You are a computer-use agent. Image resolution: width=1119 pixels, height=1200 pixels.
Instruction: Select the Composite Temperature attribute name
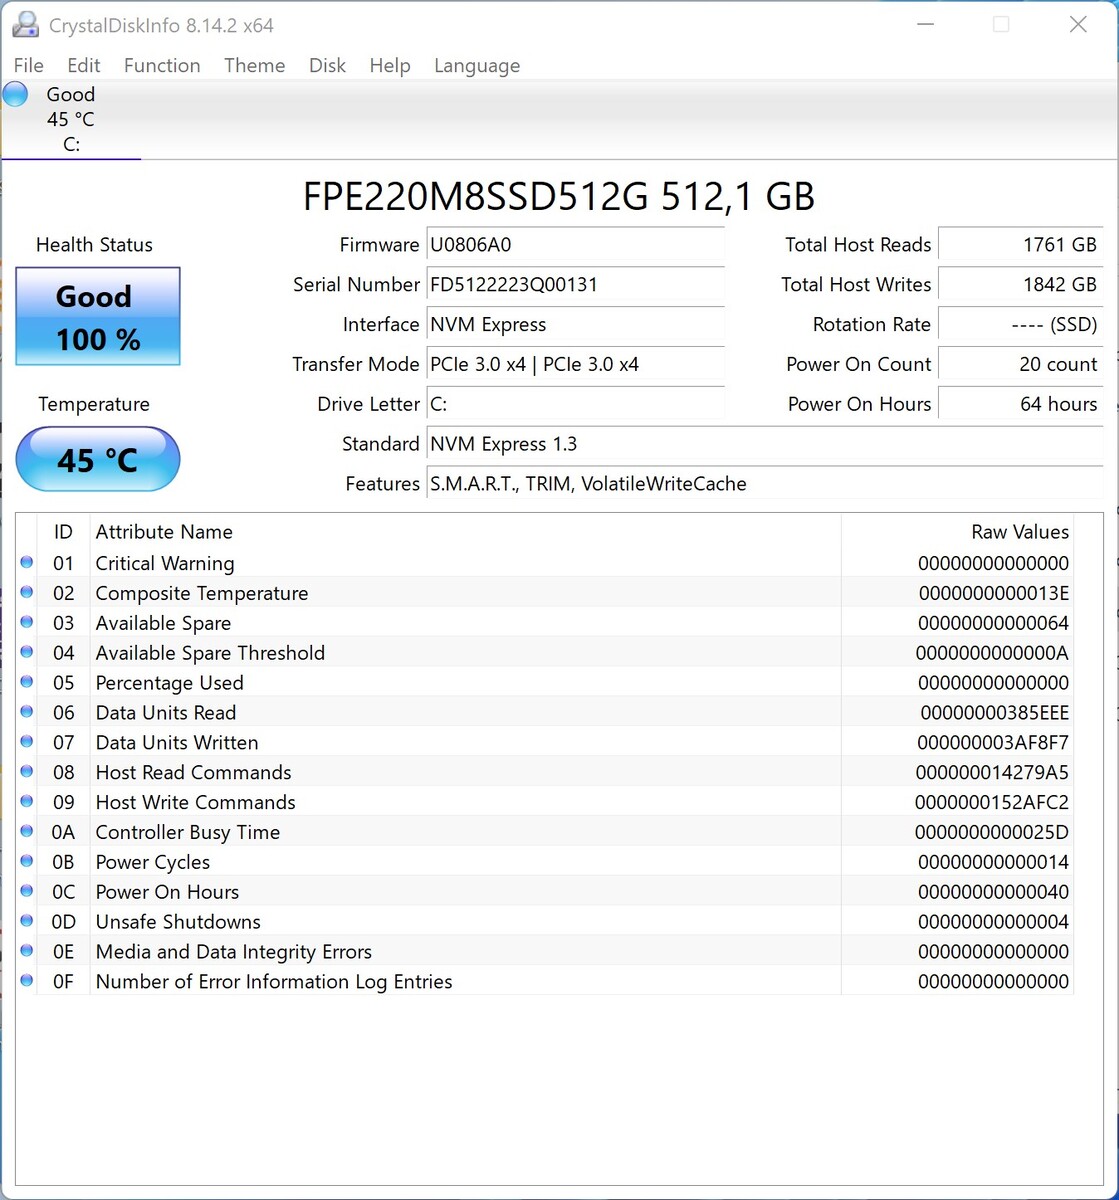click(202, 594)
